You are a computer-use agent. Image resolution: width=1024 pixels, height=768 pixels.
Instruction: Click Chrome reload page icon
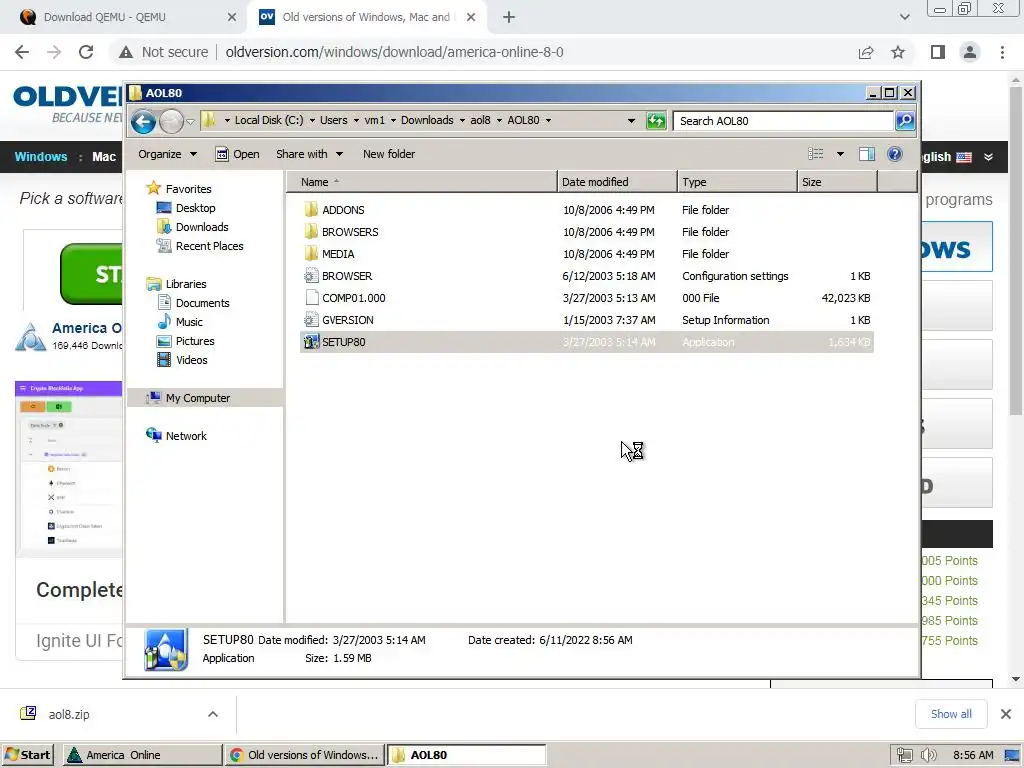tap(86, 52)
